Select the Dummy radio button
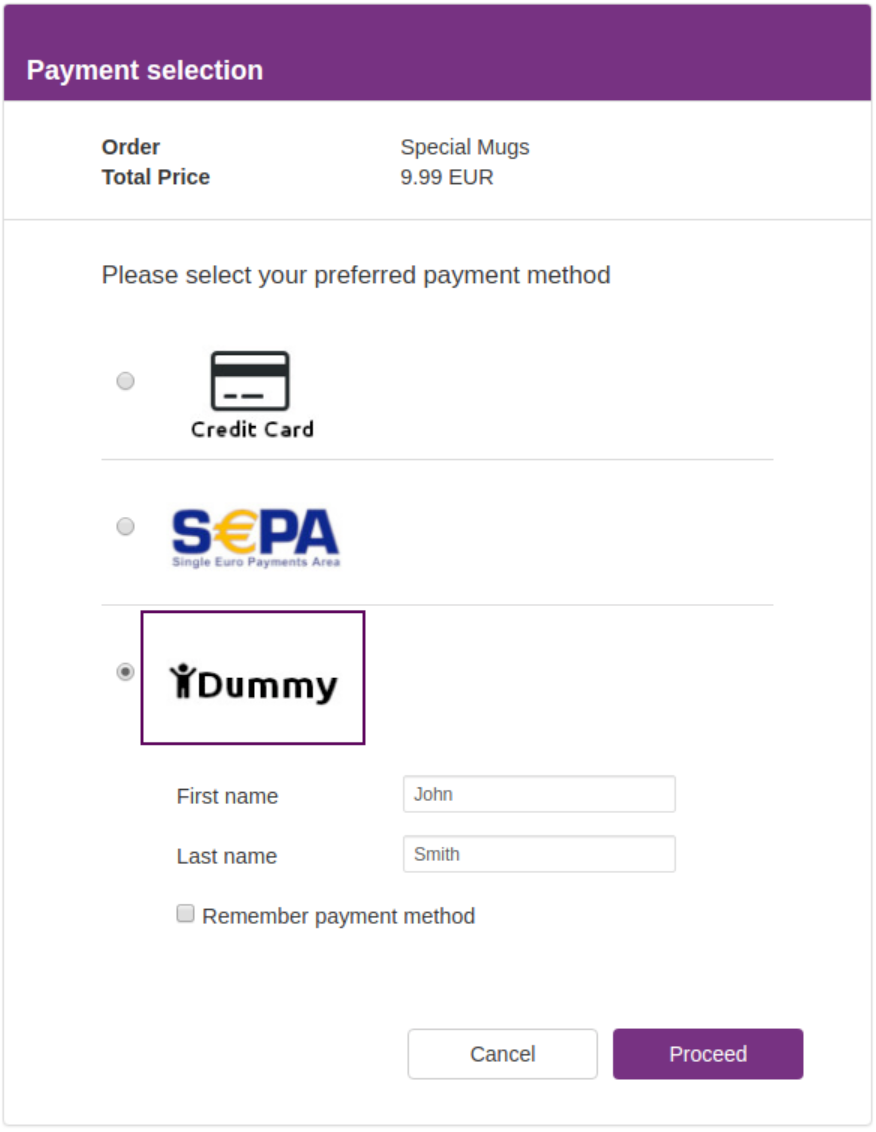The image size is (876, 1132). click(125, 672)
